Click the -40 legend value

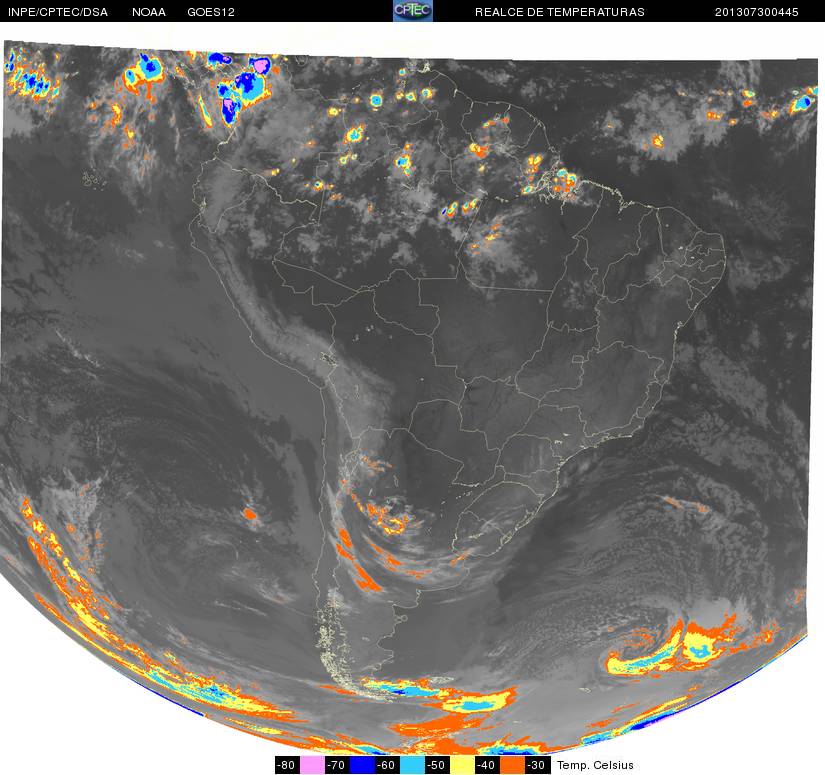488,765
